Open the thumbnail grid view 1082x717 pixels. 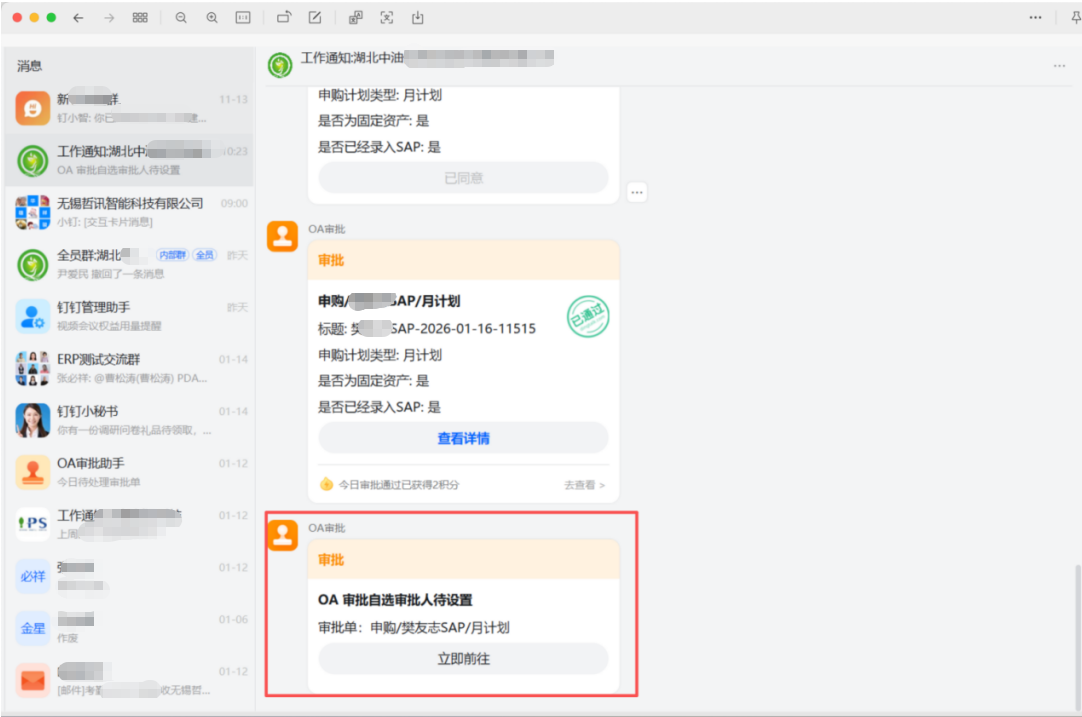(x=140, y=18)
